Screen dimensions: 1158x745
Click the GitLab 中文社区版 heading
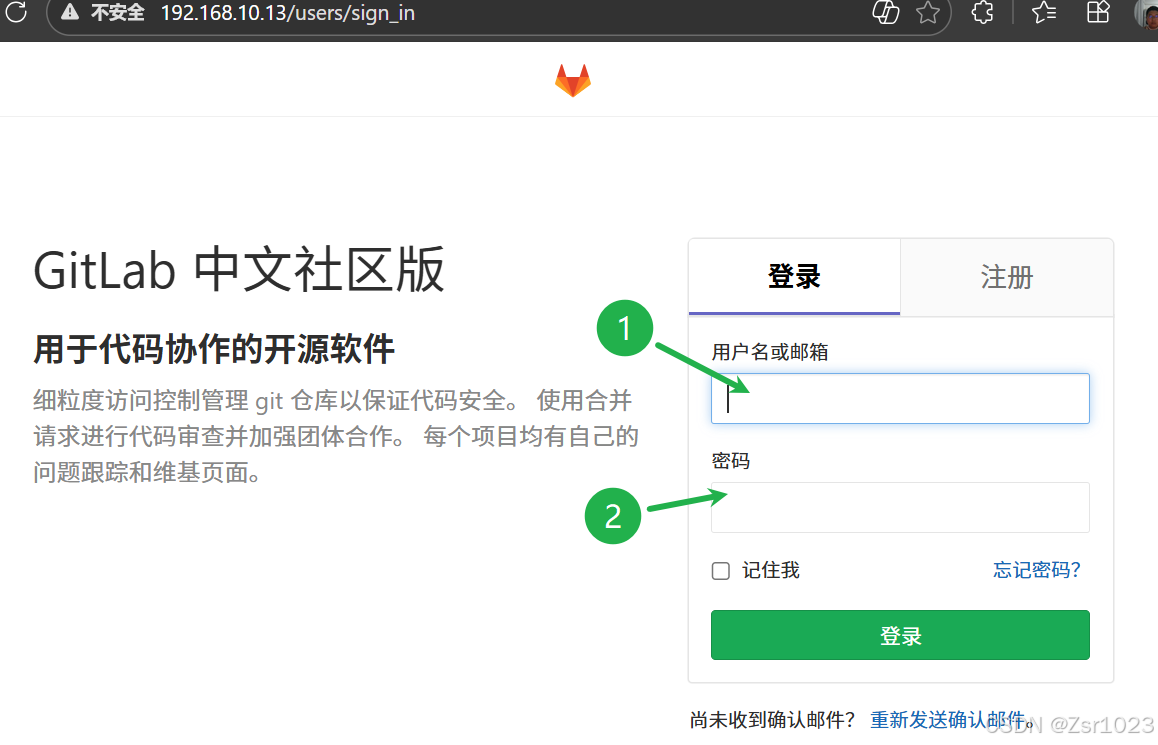[239, 270]
